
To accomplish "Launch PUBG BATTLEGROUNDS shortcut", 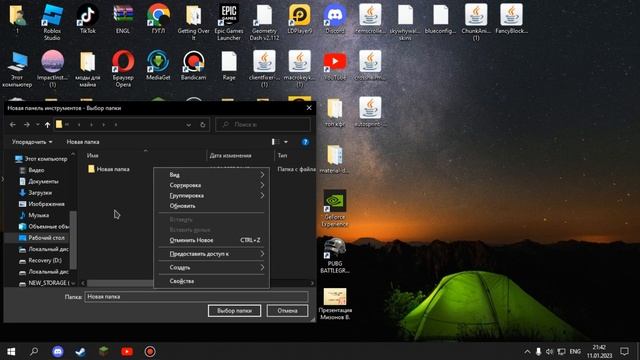I will (x=335, y=255).
